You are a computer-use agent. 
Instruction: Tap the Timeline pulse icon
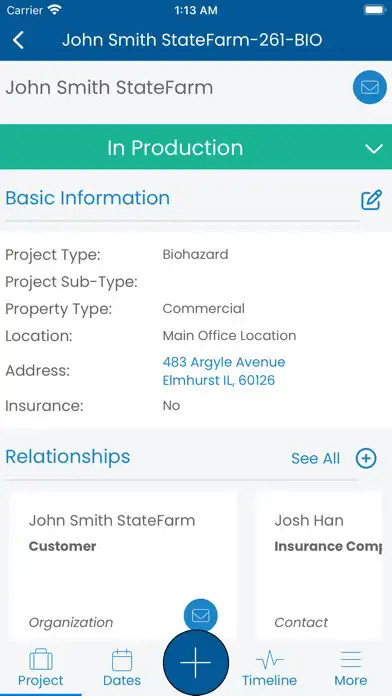(x=269, y=660)
